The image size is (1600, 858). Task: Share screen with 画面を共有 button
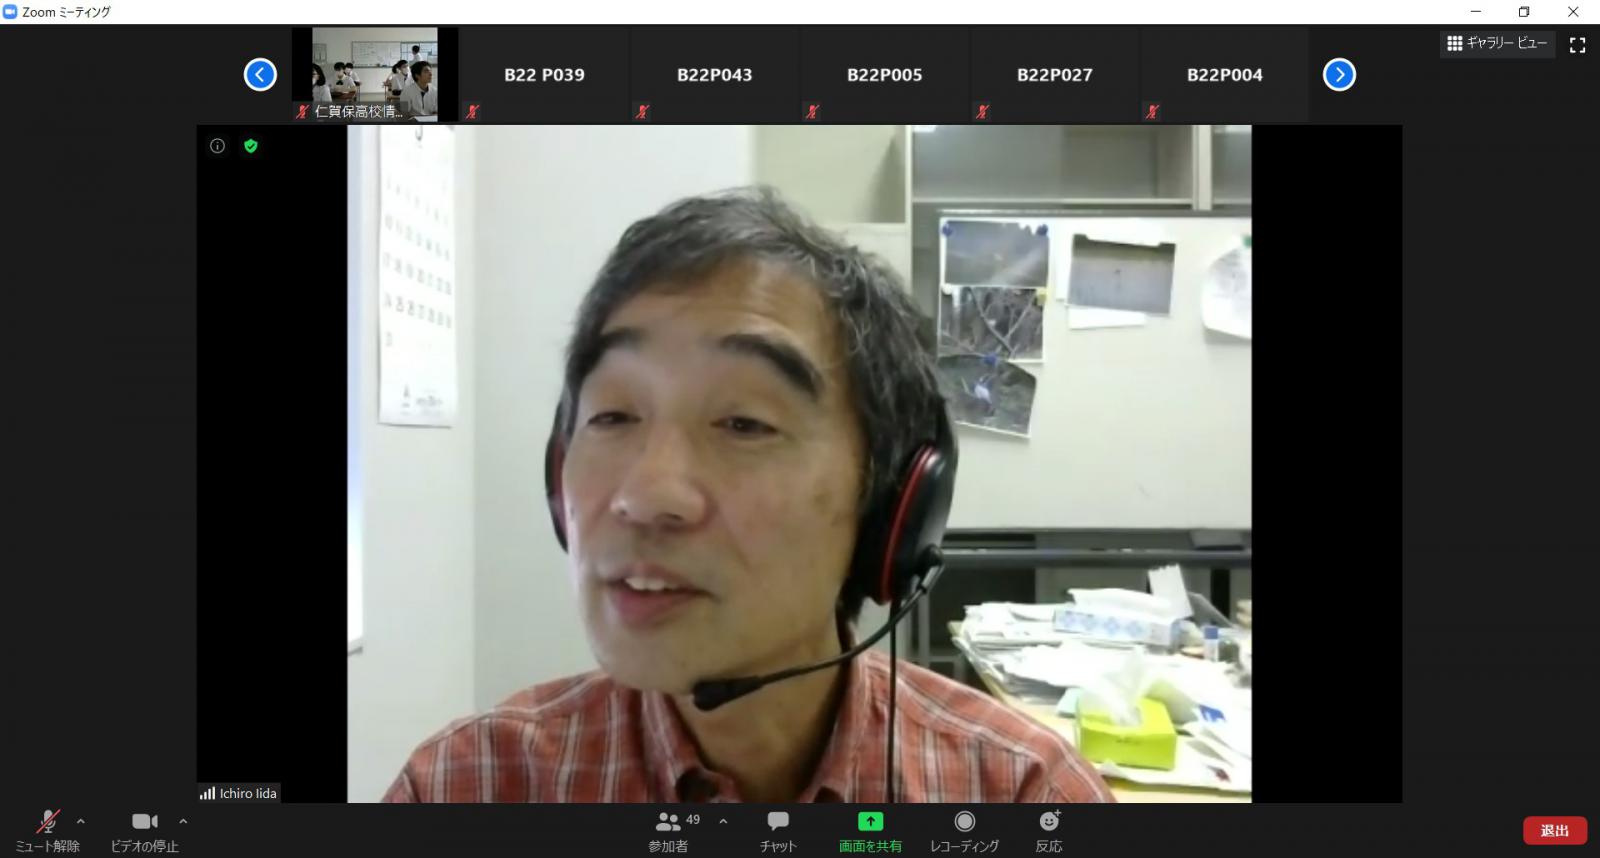[x=870, y=830]
